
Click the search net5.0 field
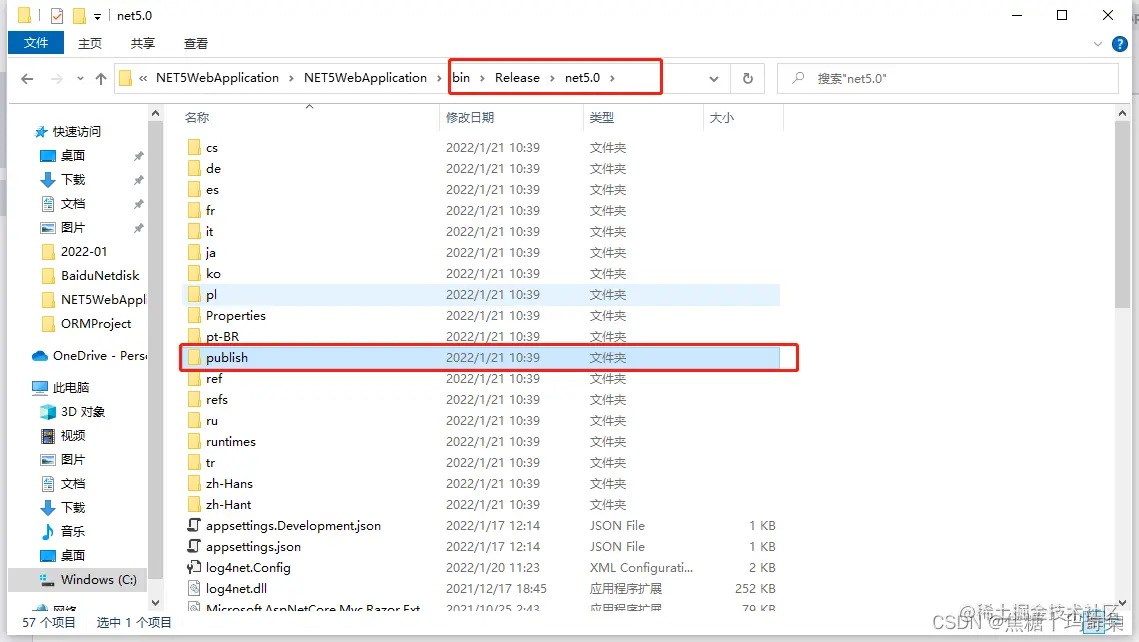coord(948,78)
